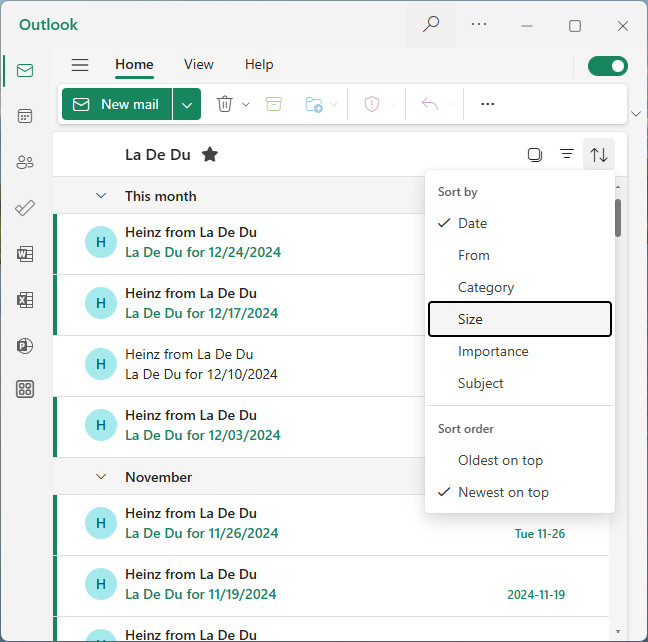Viewport: 648px width, 642px height.
Task: Toggle the hamburger navigation pane
Action: (80, 65)
